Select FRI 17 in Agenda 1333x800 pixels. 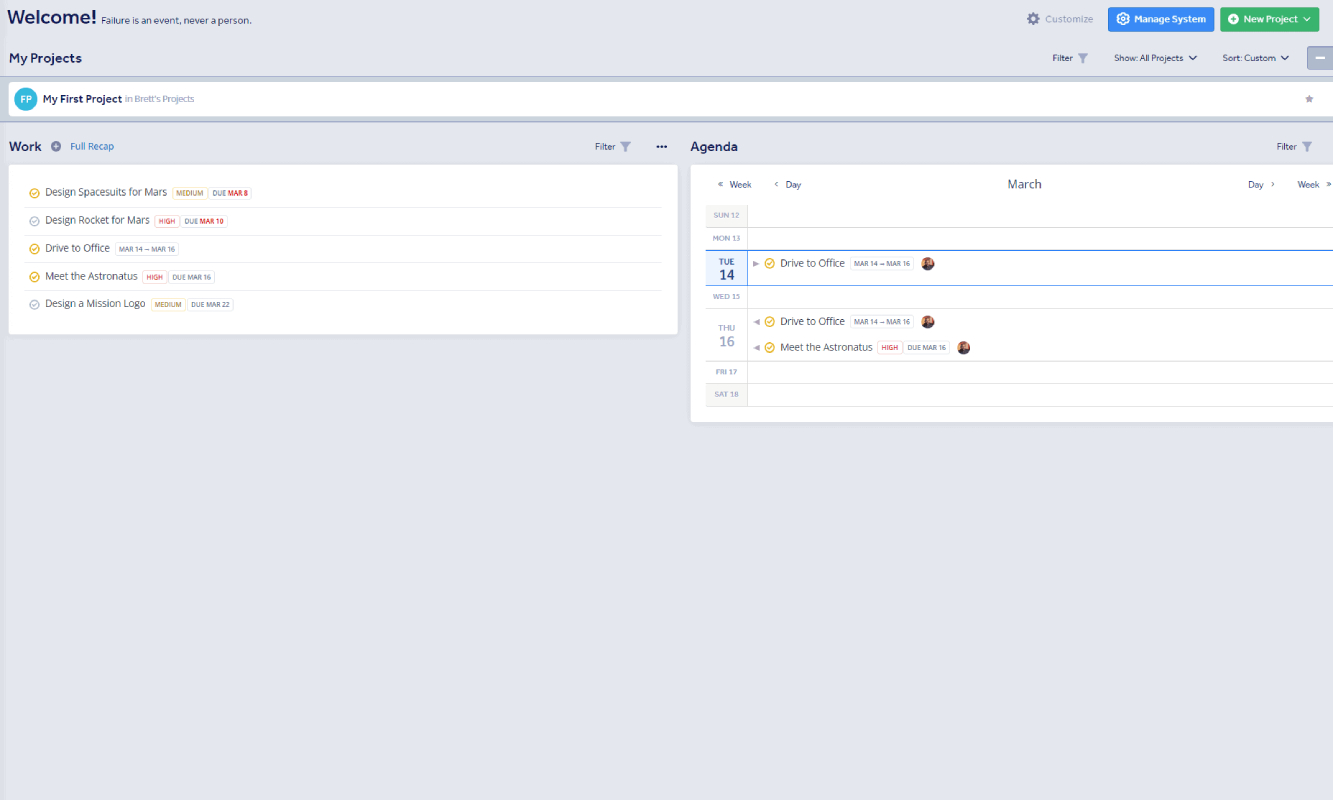726,372
